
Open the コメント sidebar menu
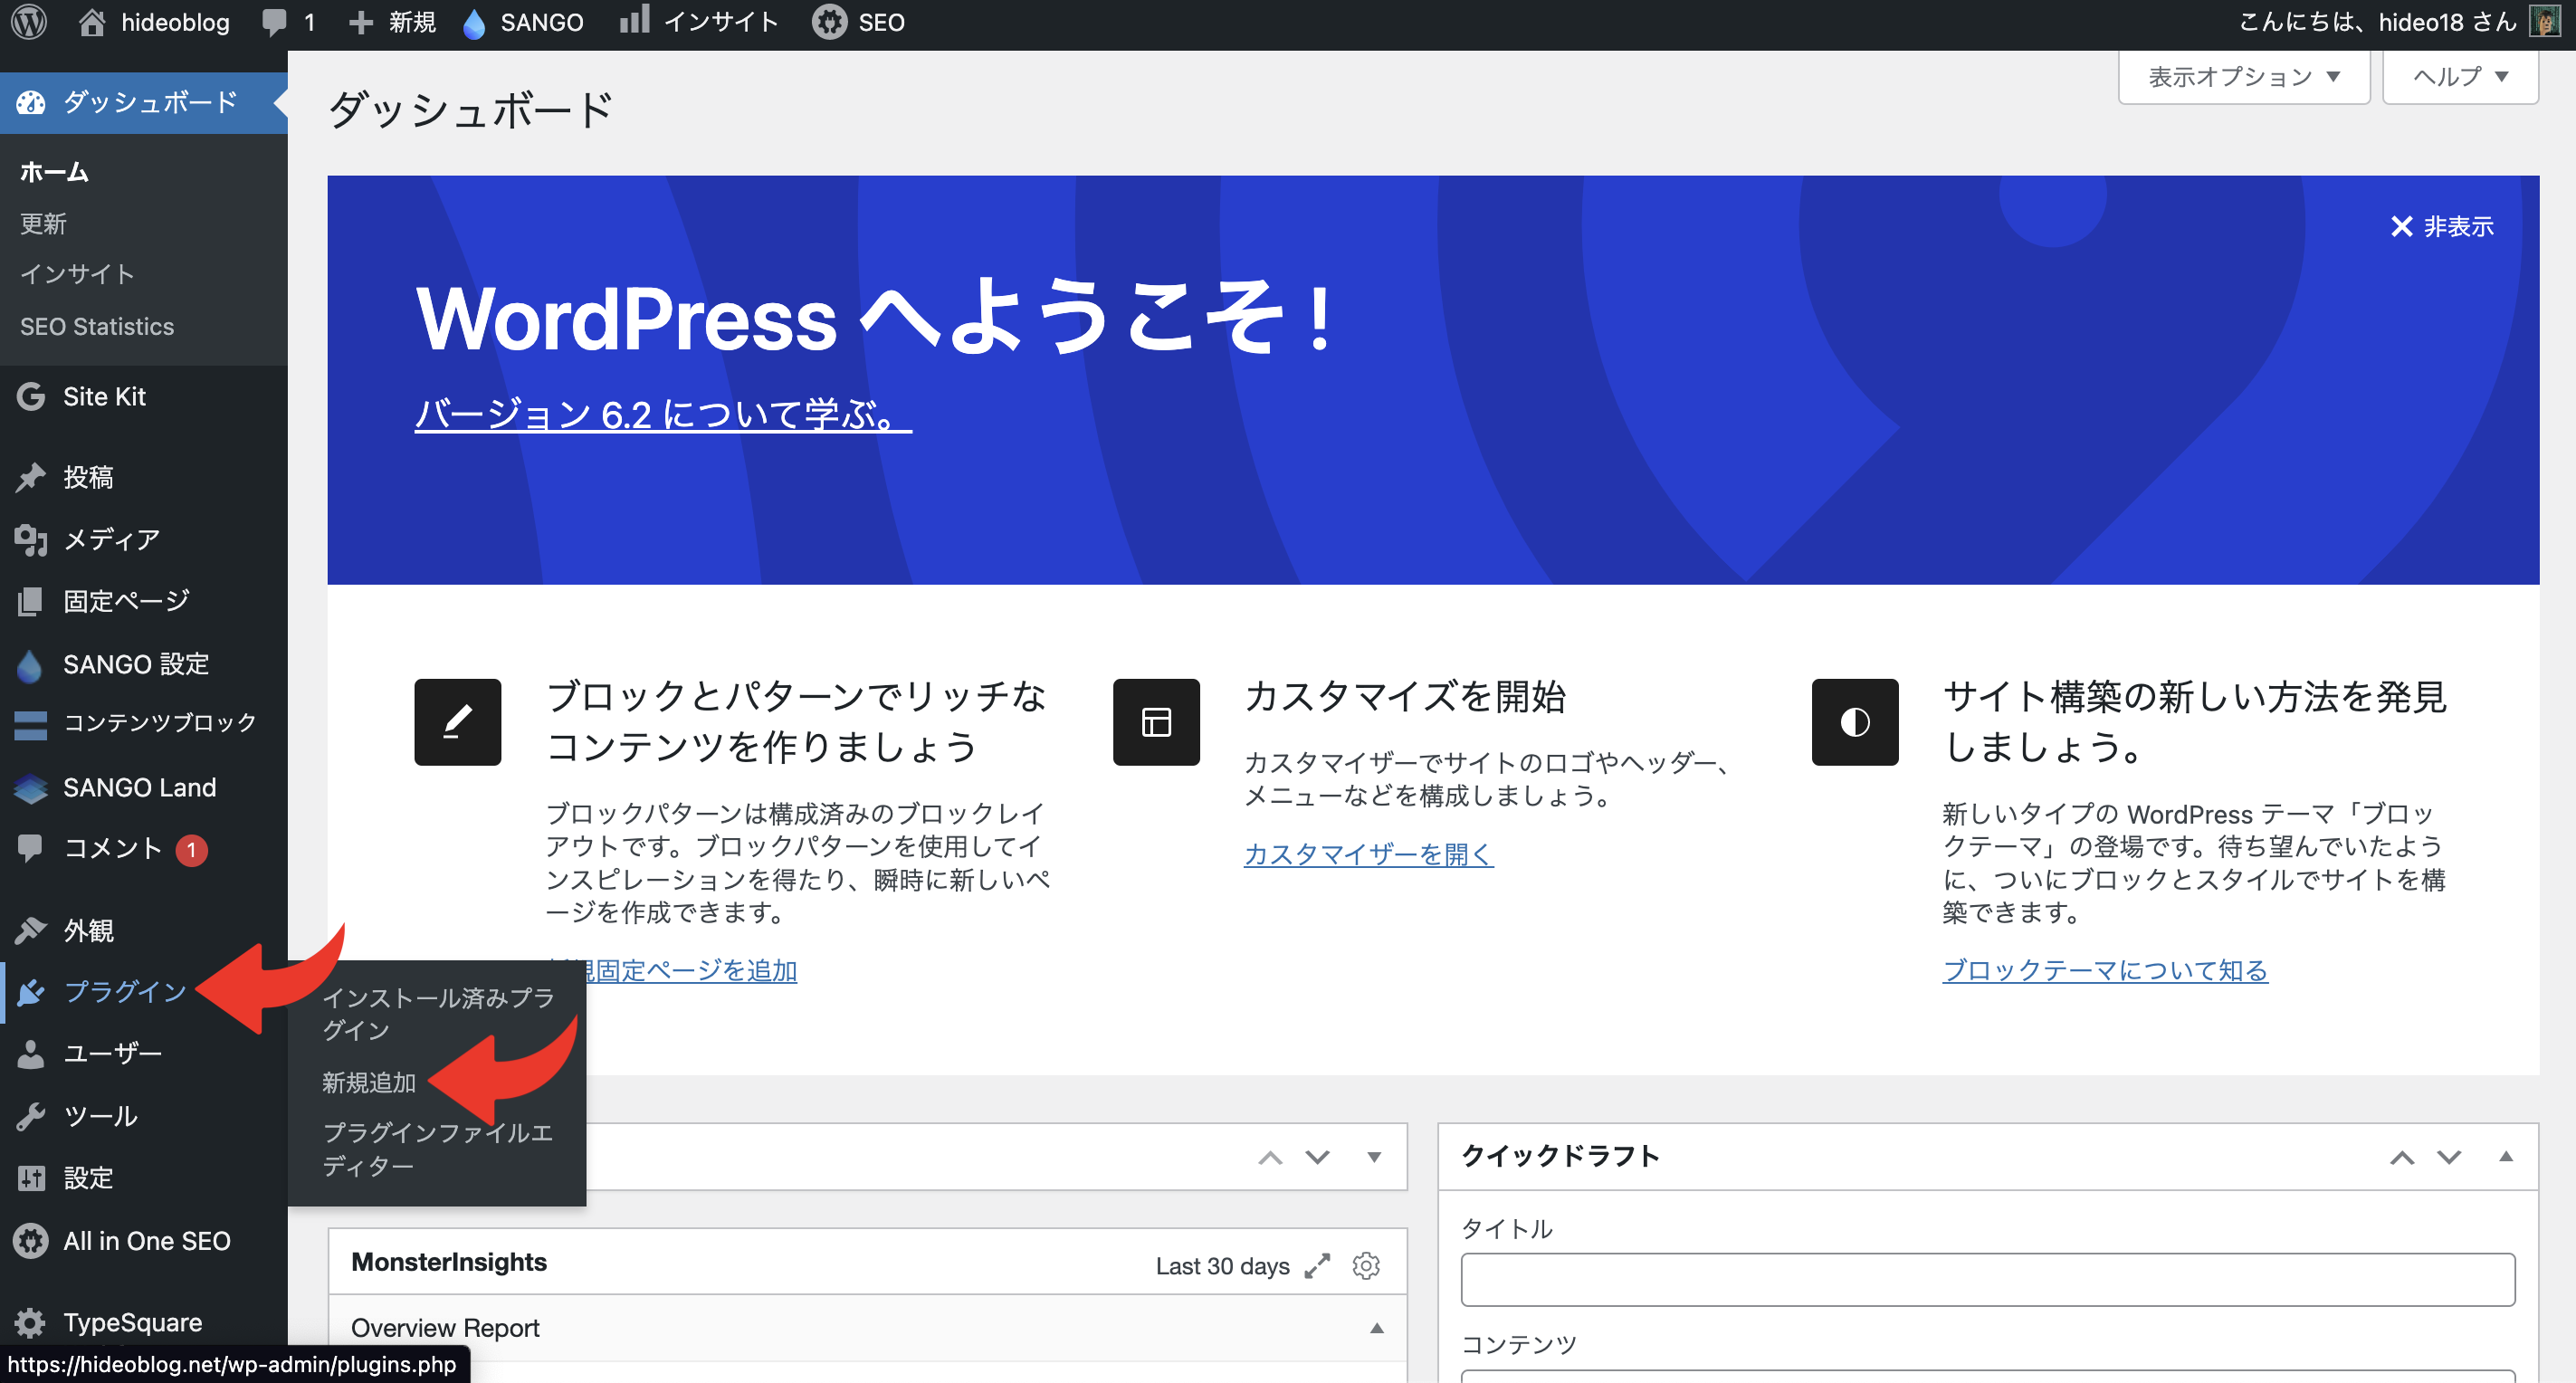pyautogui.click(x=112, y=849)
